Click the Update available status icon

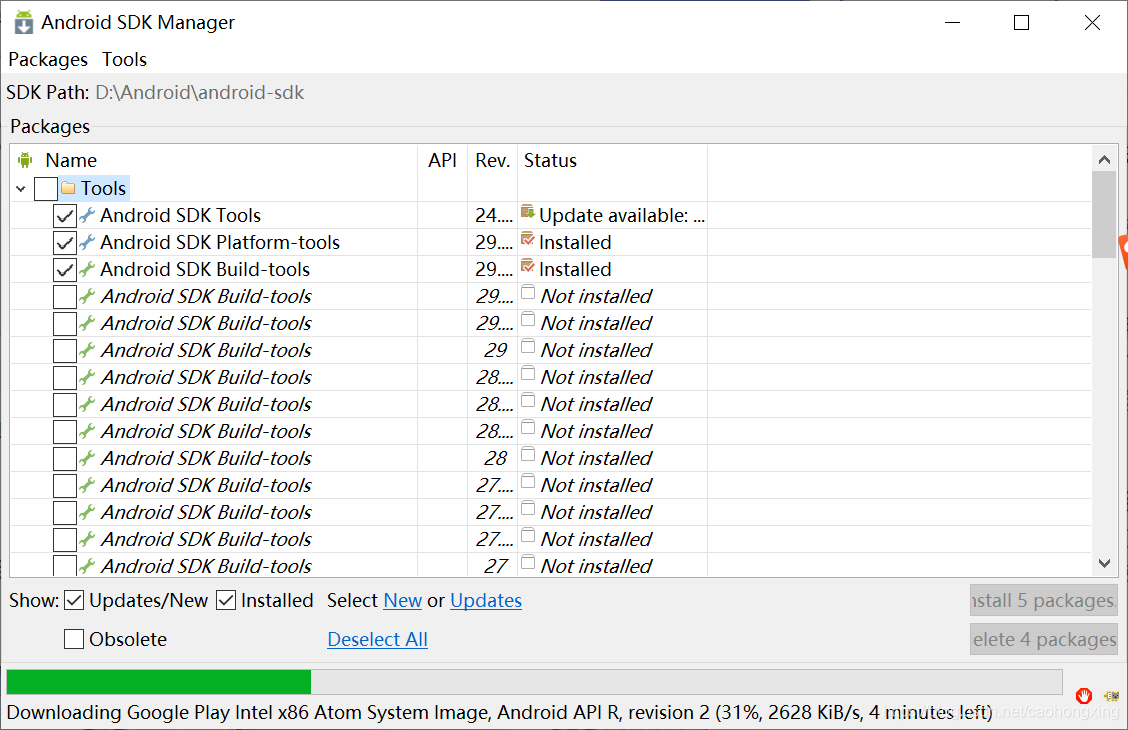(527, 212)
